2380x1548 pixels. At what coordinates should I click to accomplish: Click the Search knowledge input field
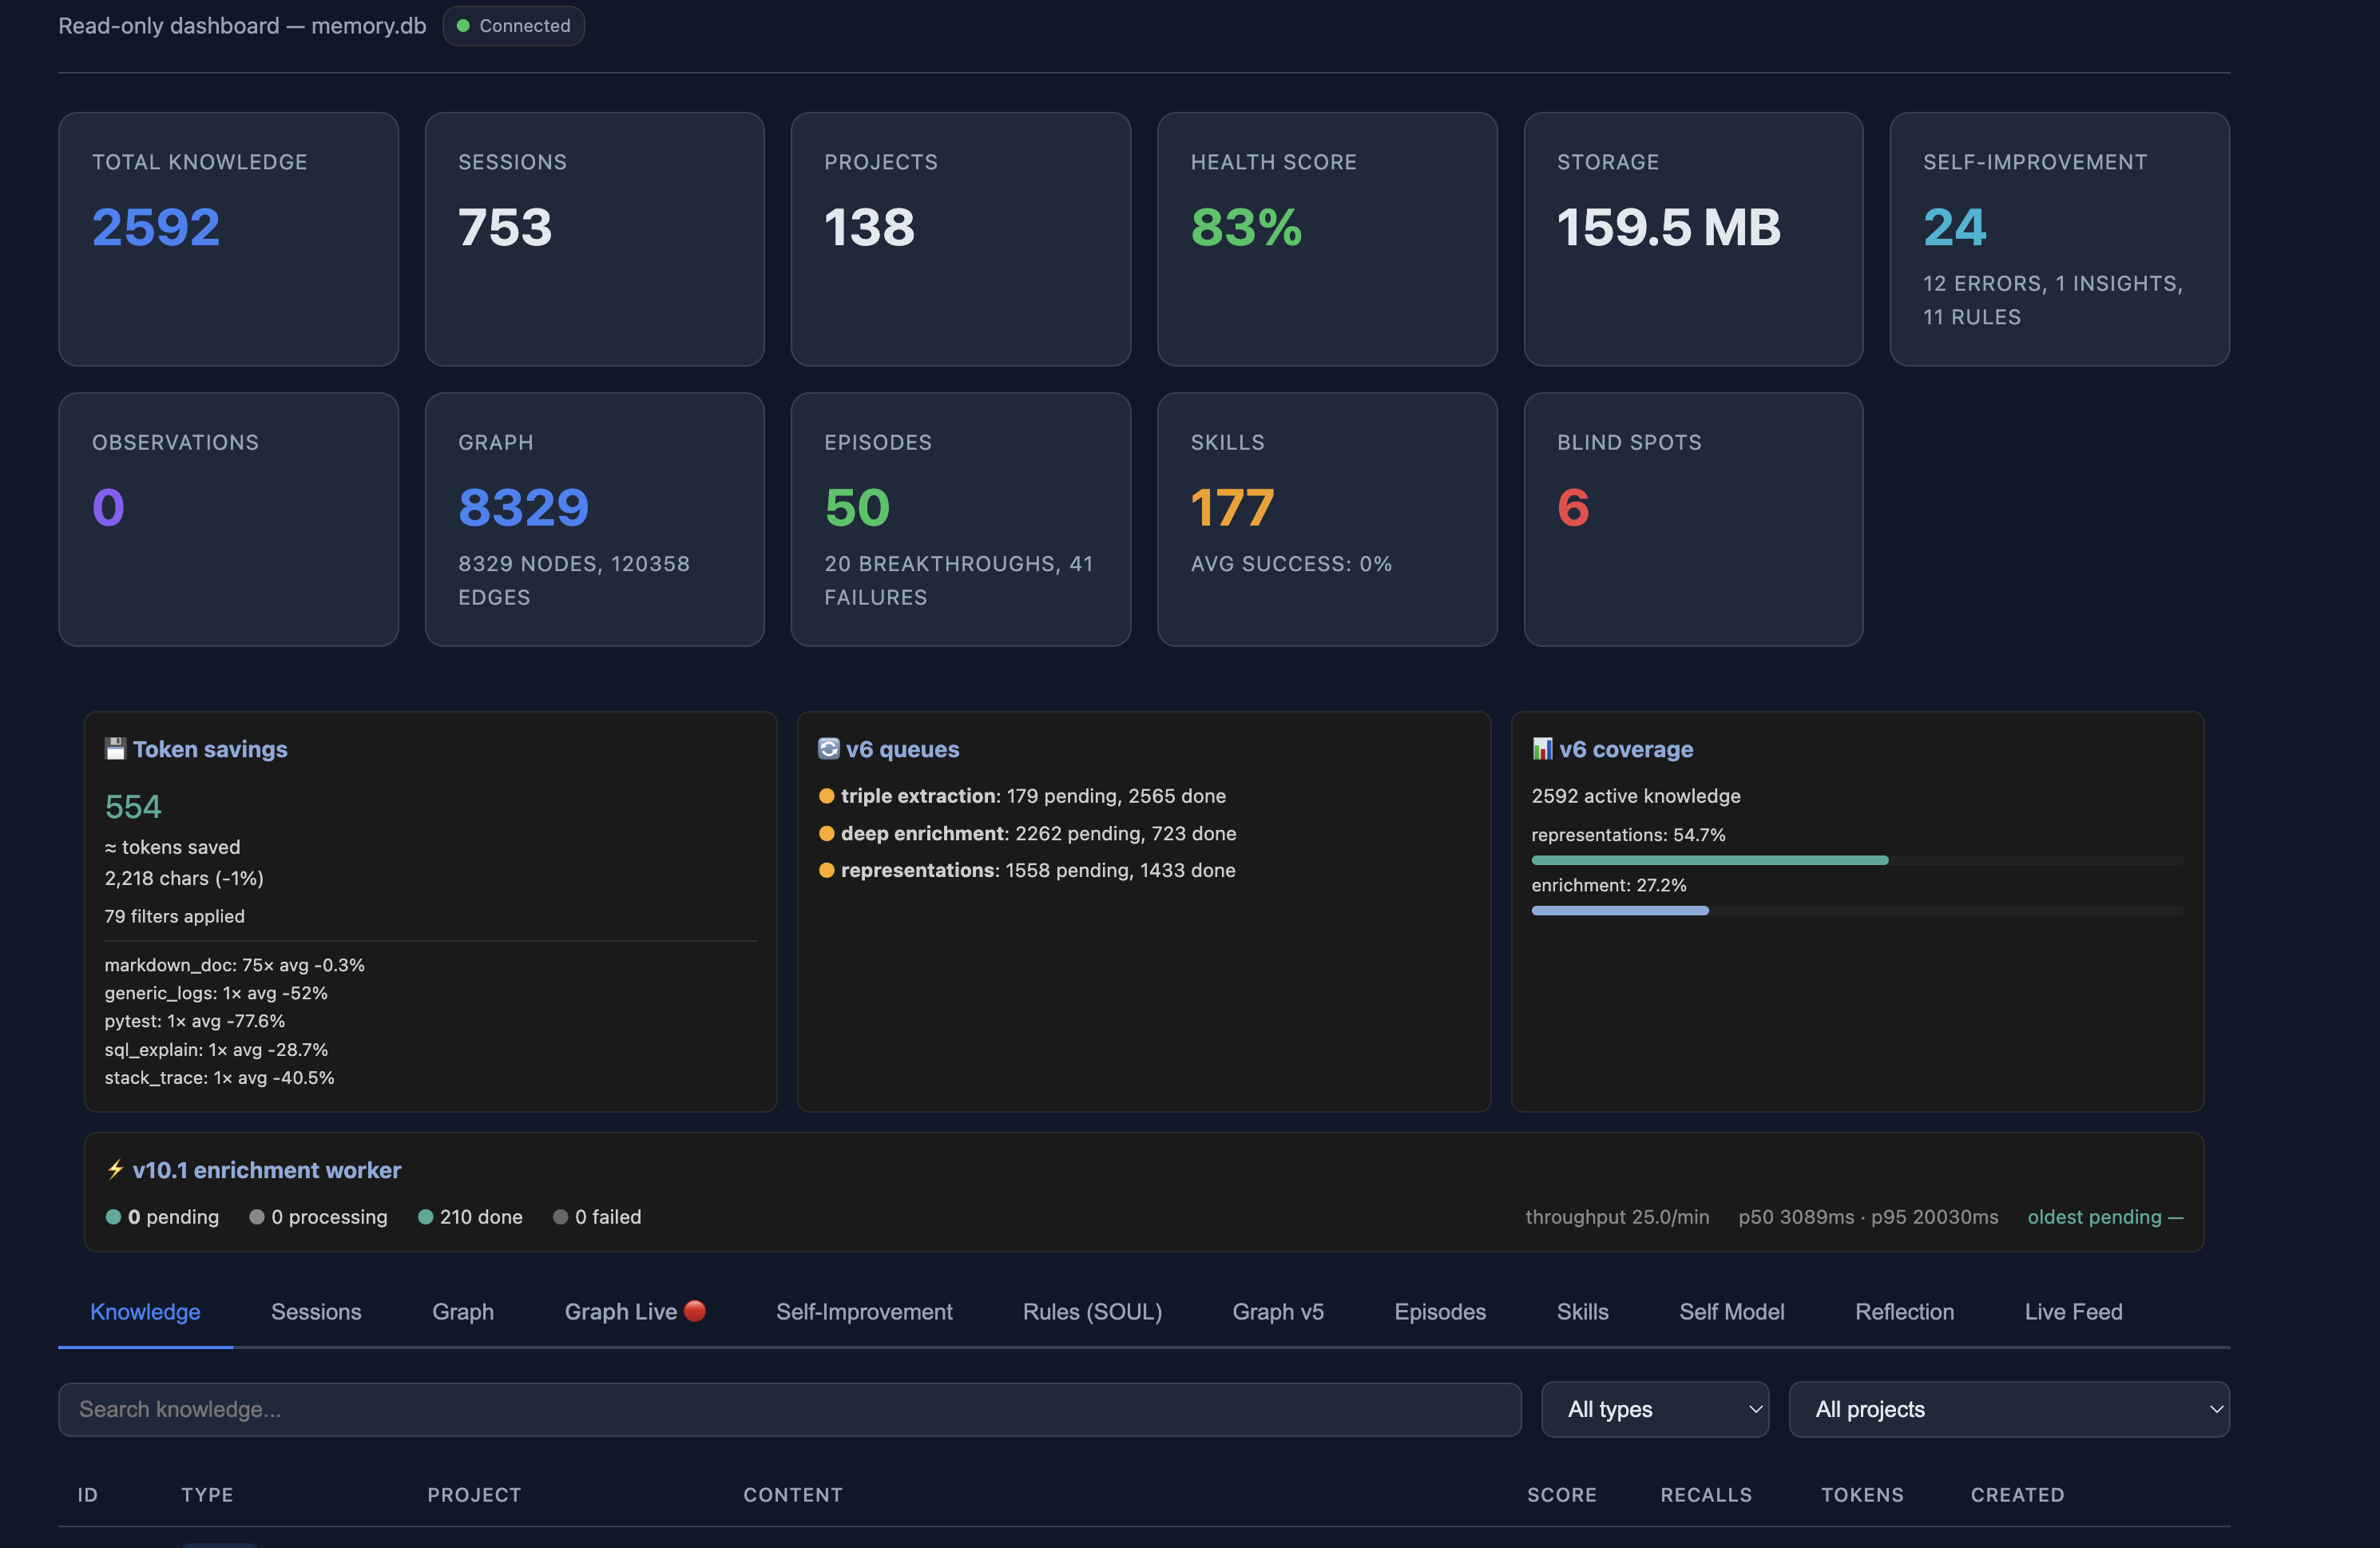point(790,1409)
